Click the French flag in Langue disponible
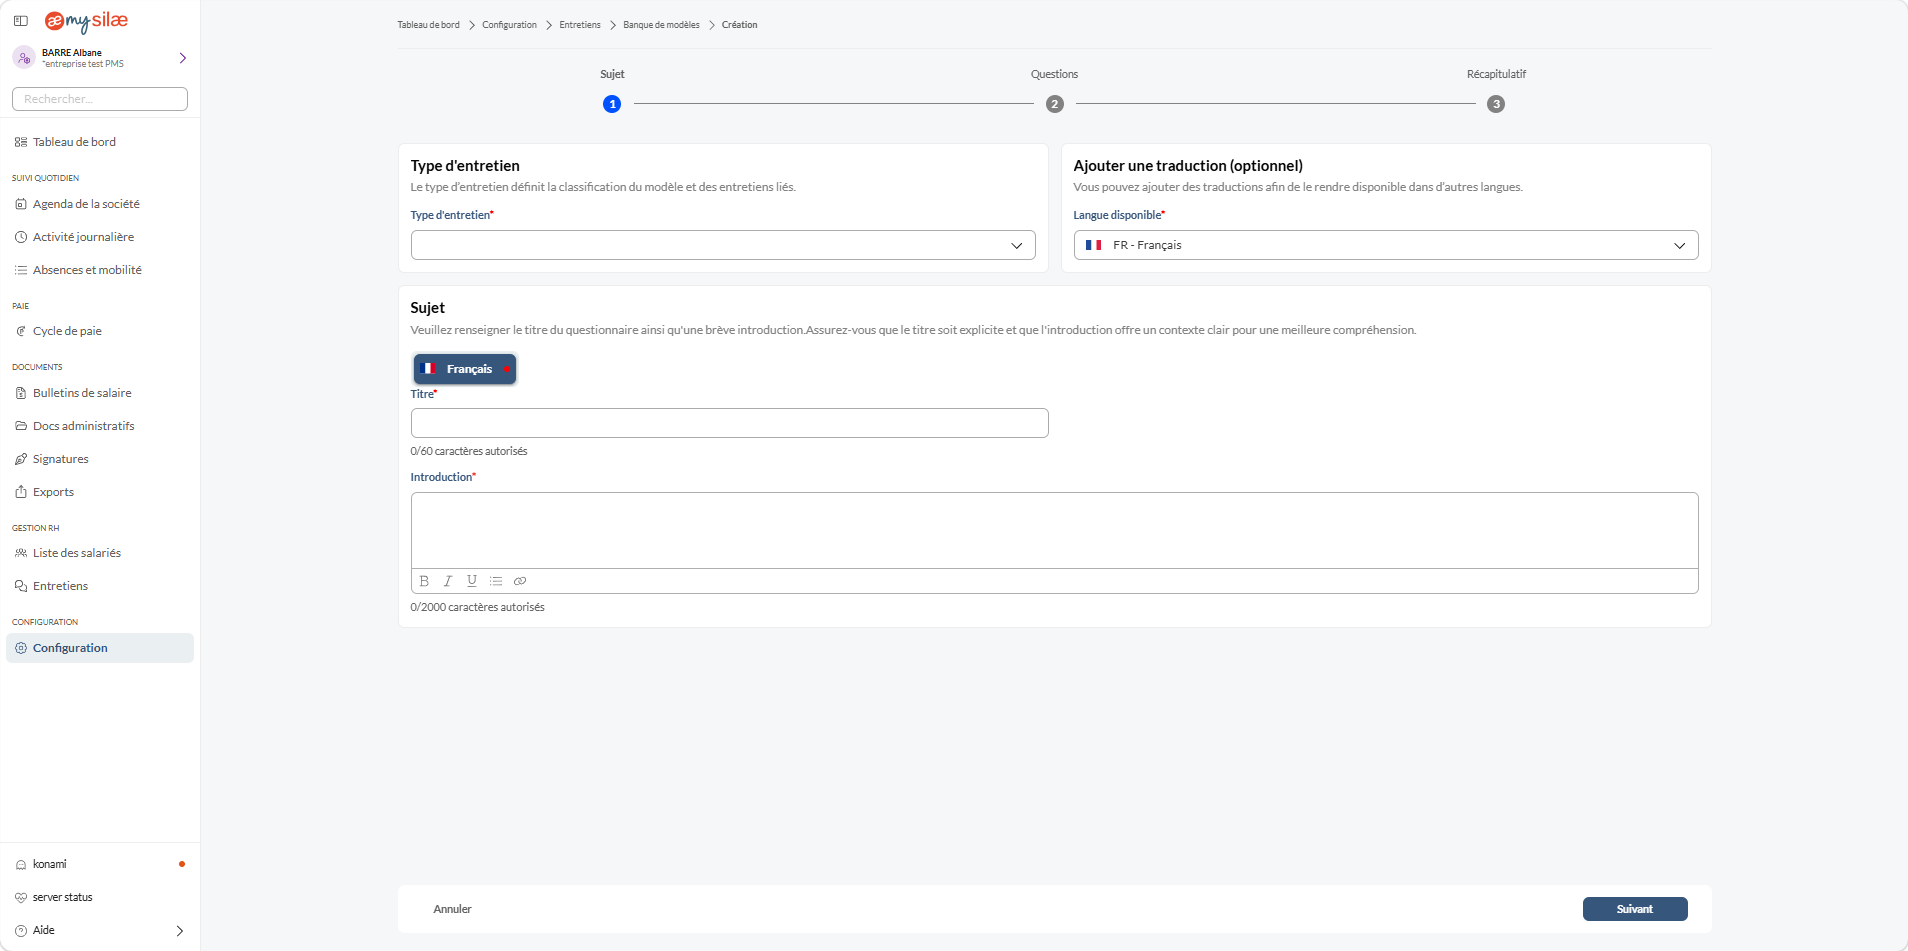The width and height of the screenshot is (1908, 951). pyautogui.click(x=1094, y=245)
